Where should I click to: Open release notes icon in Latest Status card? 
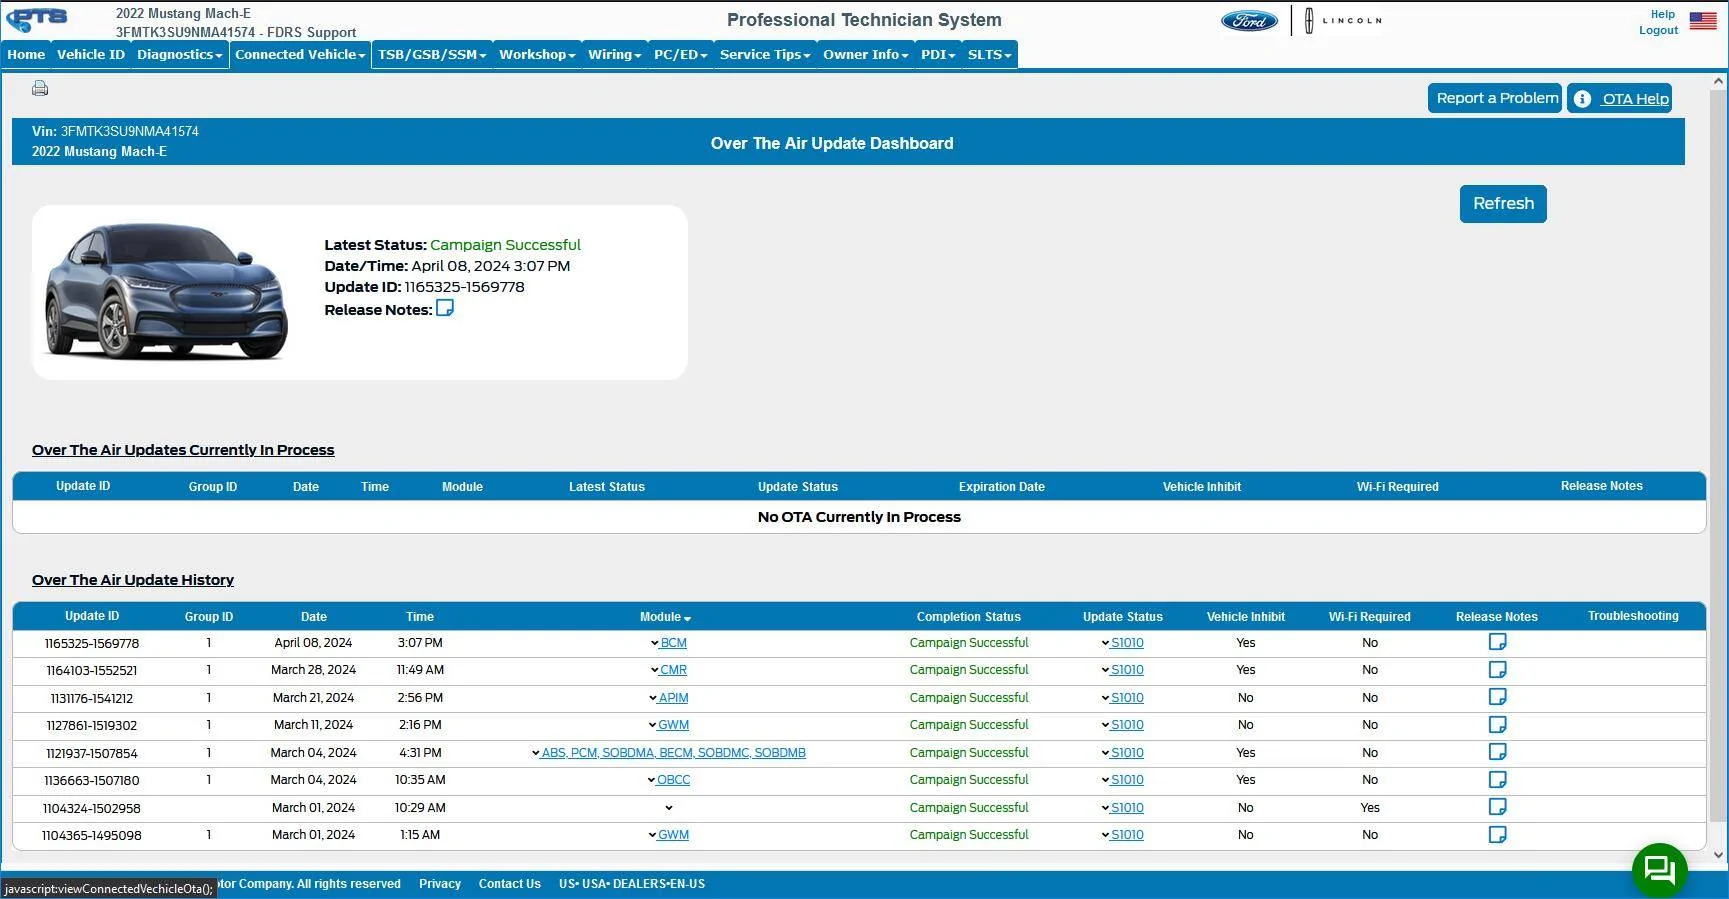pos(445,308)
